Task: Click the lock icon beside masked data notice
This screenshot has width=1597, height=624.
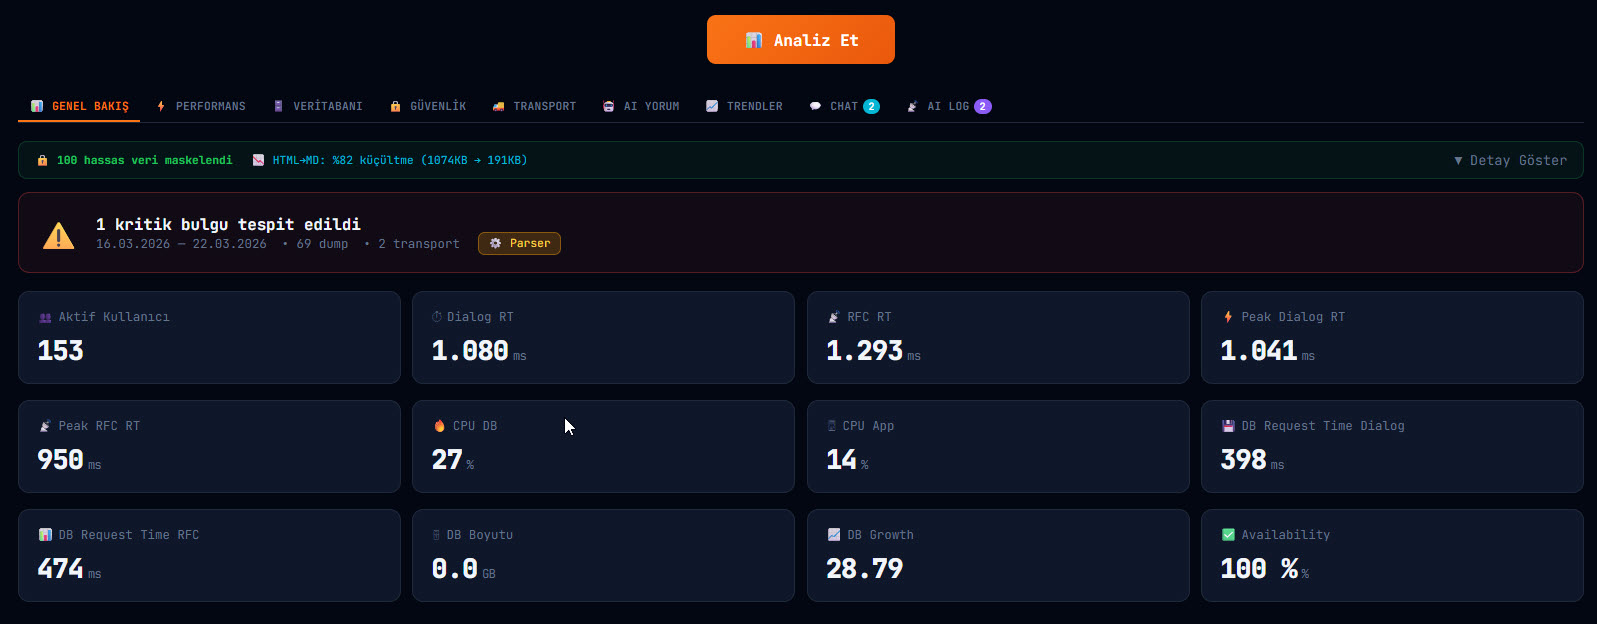Action: (42, 160)
